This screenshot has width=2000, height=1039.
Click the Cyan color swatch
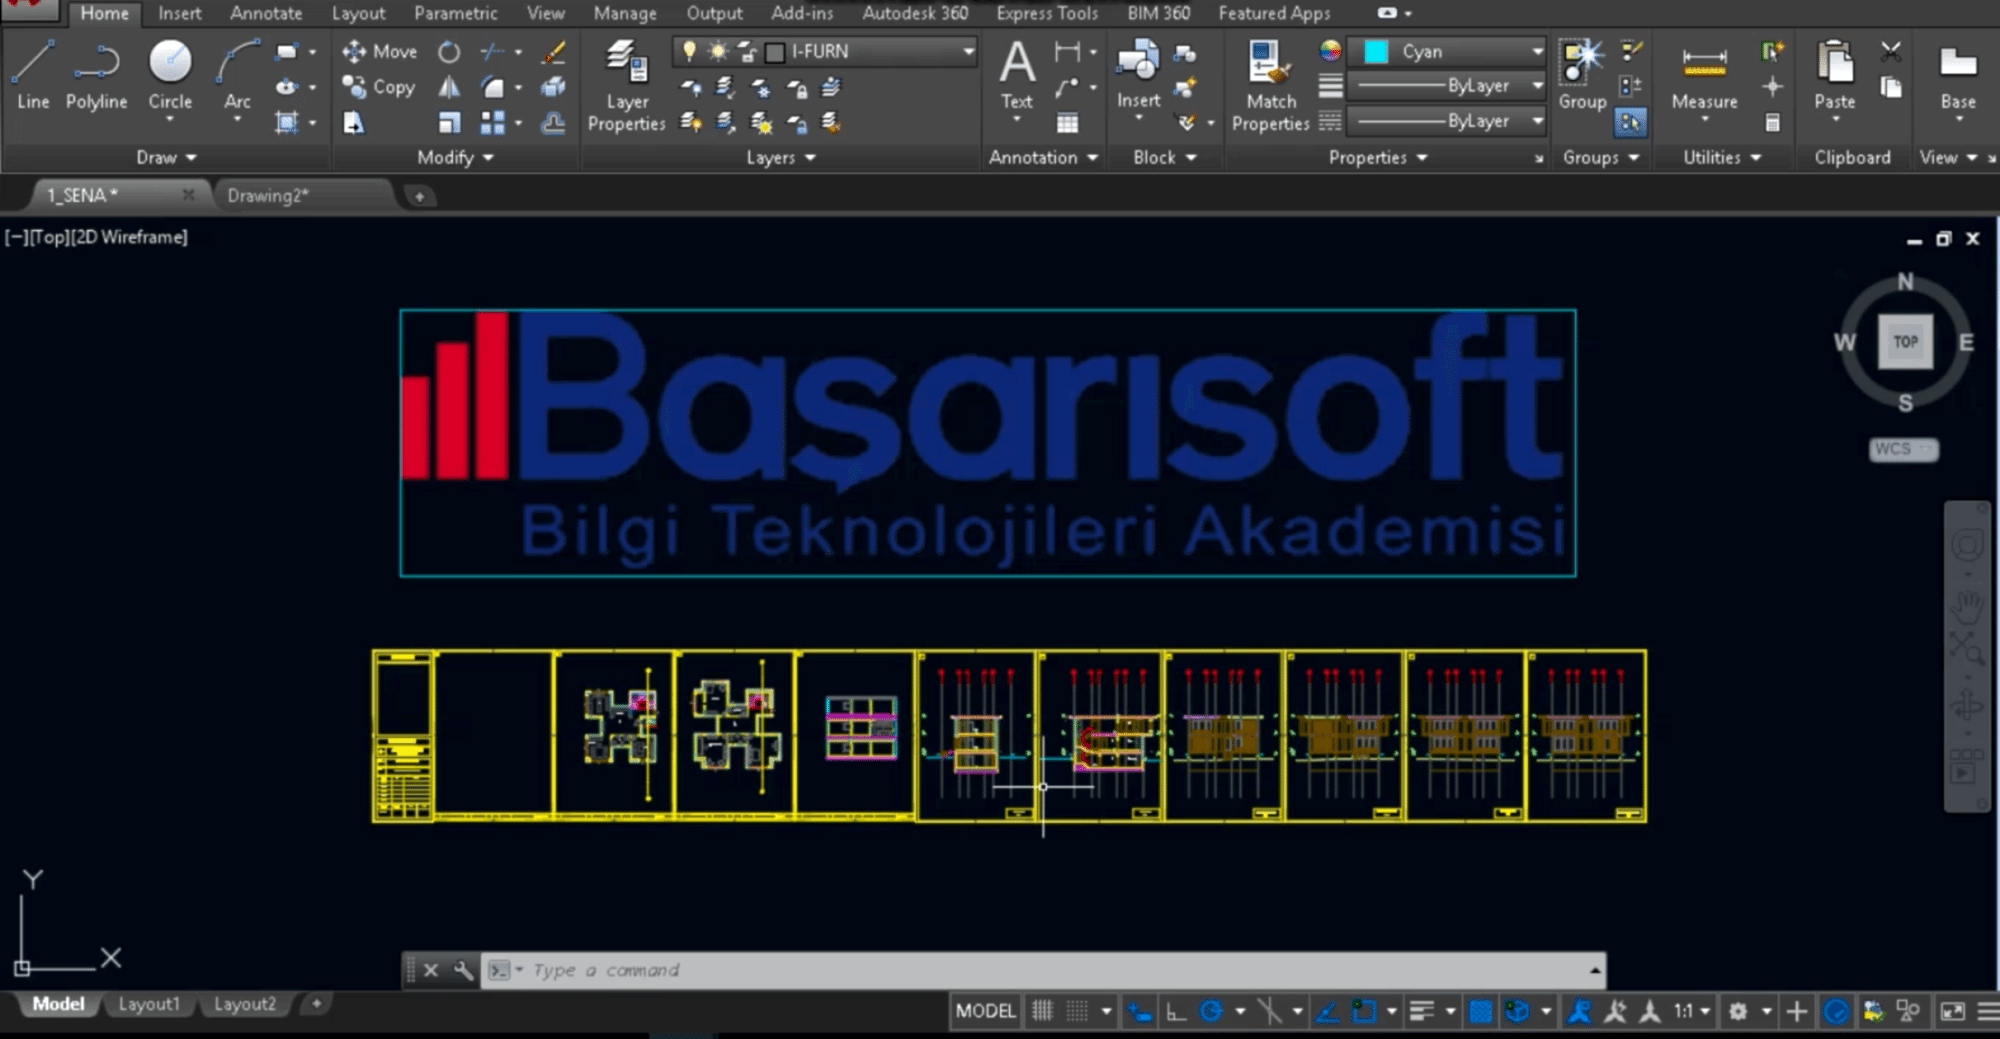[1376, 51]
